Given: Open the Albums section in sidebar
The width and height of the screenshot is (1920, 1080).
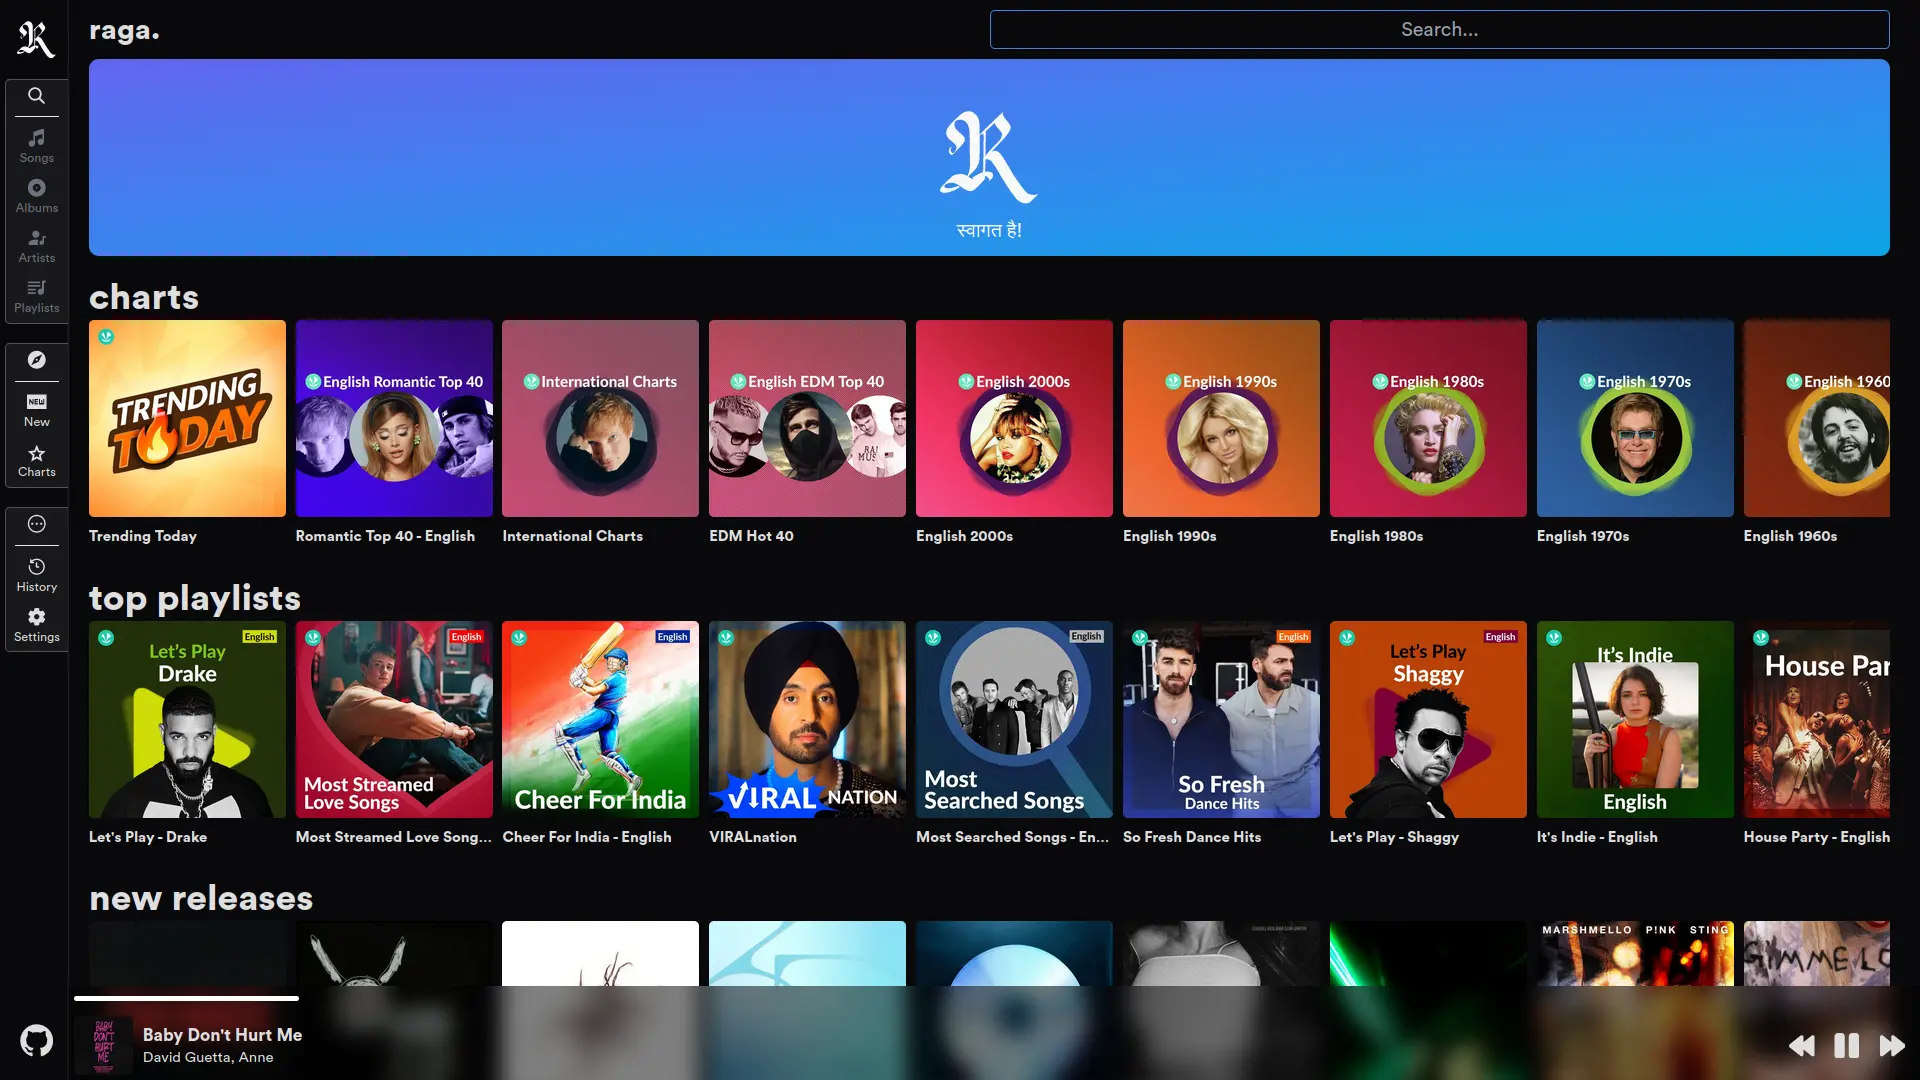Looking at the screenshot, I should (x=36, y=195).
